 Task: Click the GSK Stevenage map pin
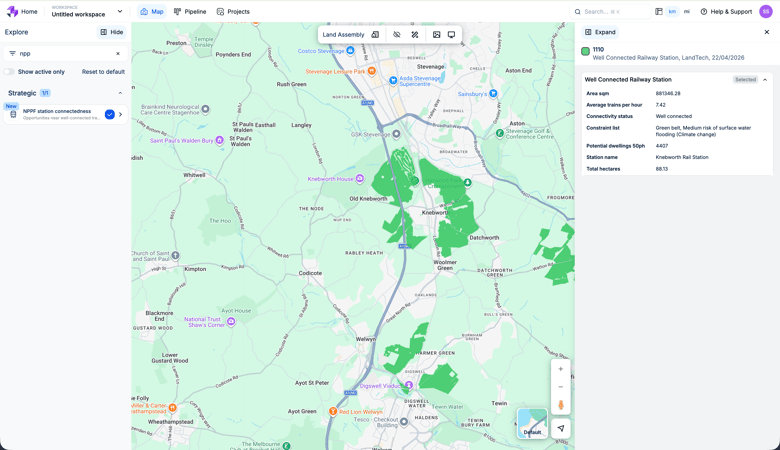396,134
